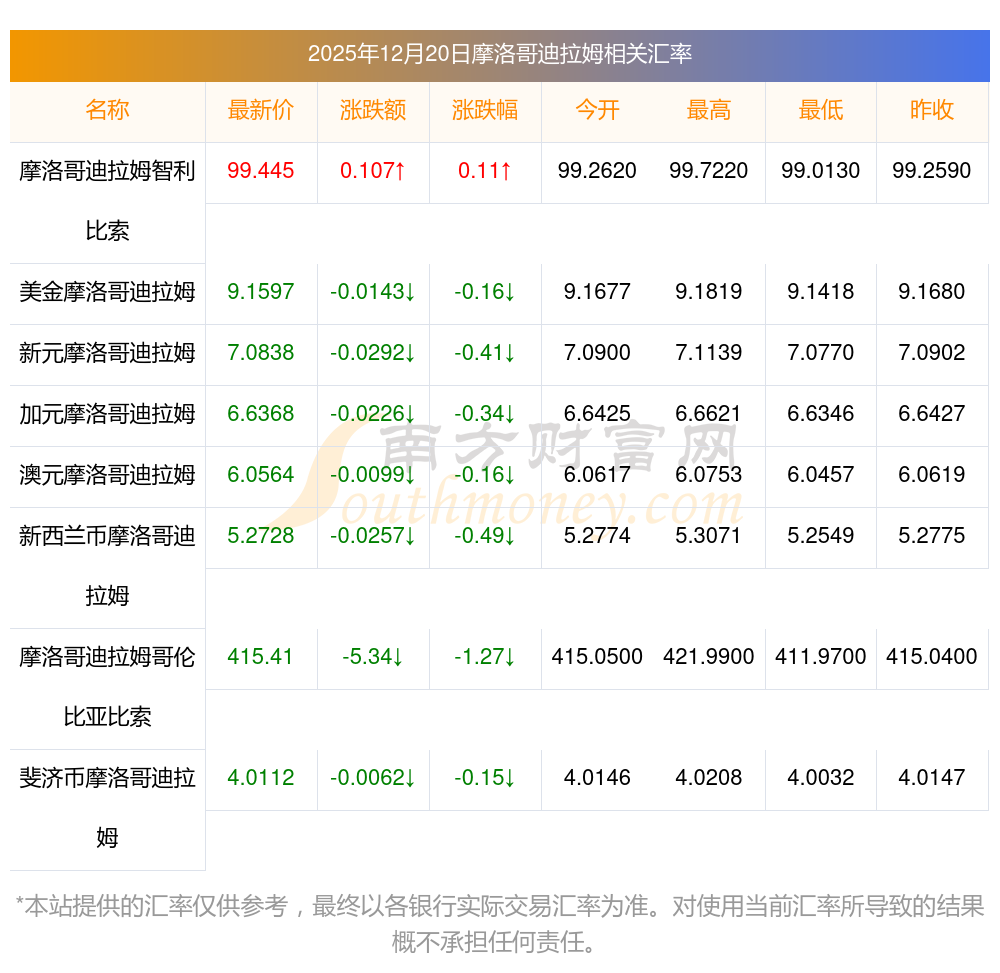Click the 最低 column header

tap(820, 111)
